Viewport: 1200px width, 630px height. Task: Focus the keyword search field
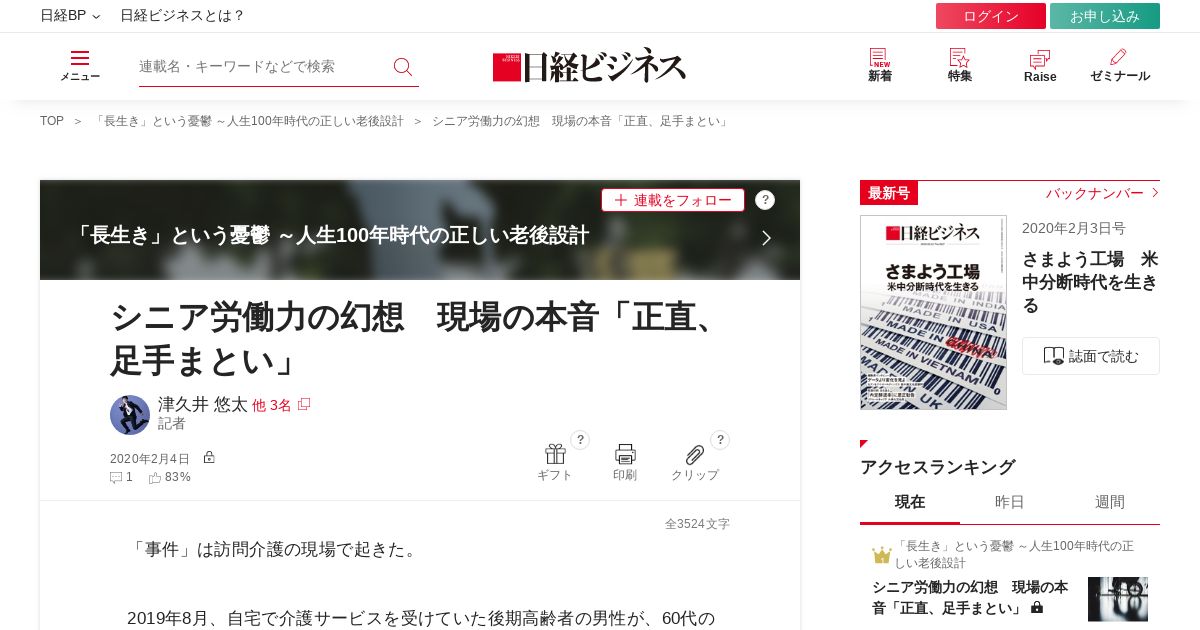262,66
